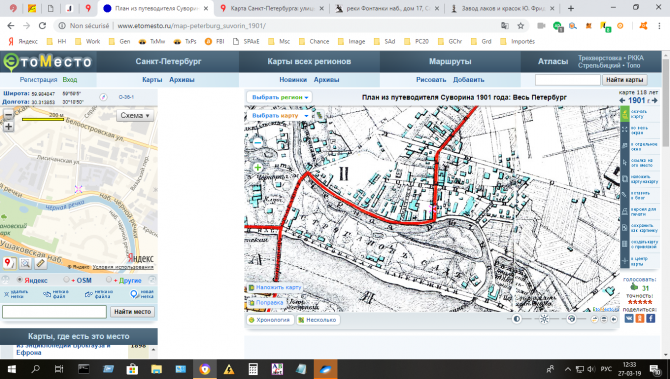Image resolution: width=670 pixels, height=379 pixels.
Task: Adjust the map contrast slider
Action: 517,319
